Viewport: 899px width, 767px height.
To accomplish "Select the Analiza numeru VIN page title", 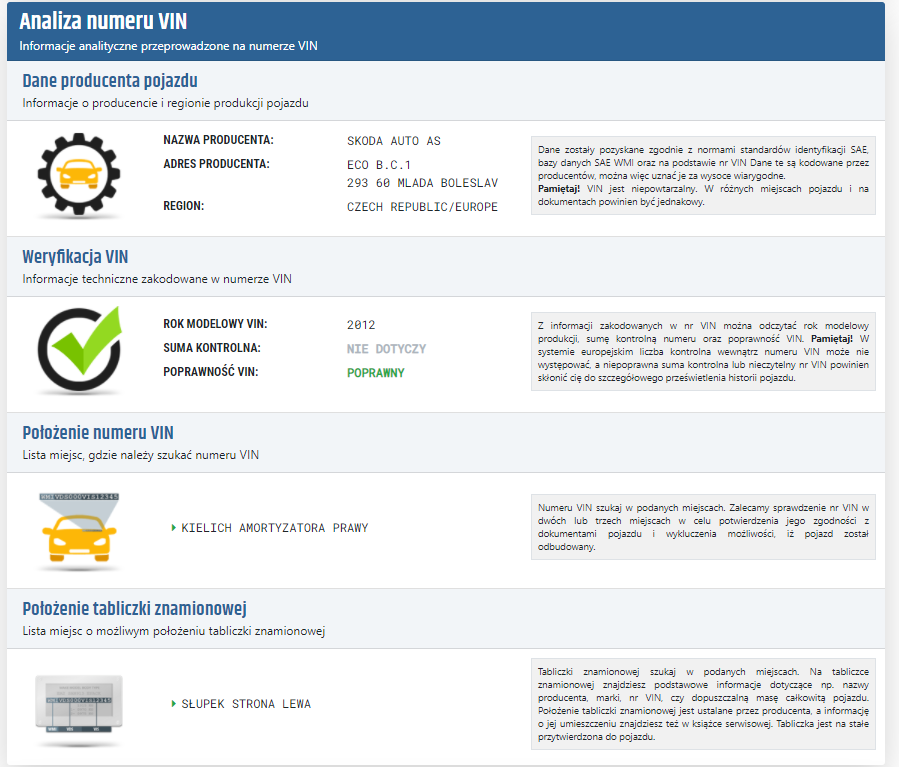I will click(x=103, y=22).
